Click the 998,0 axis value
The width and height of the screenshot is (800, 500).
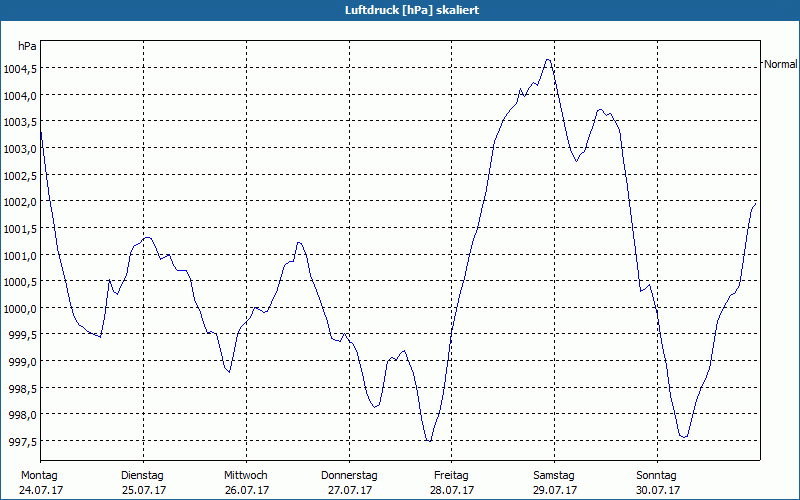point(22,415)
